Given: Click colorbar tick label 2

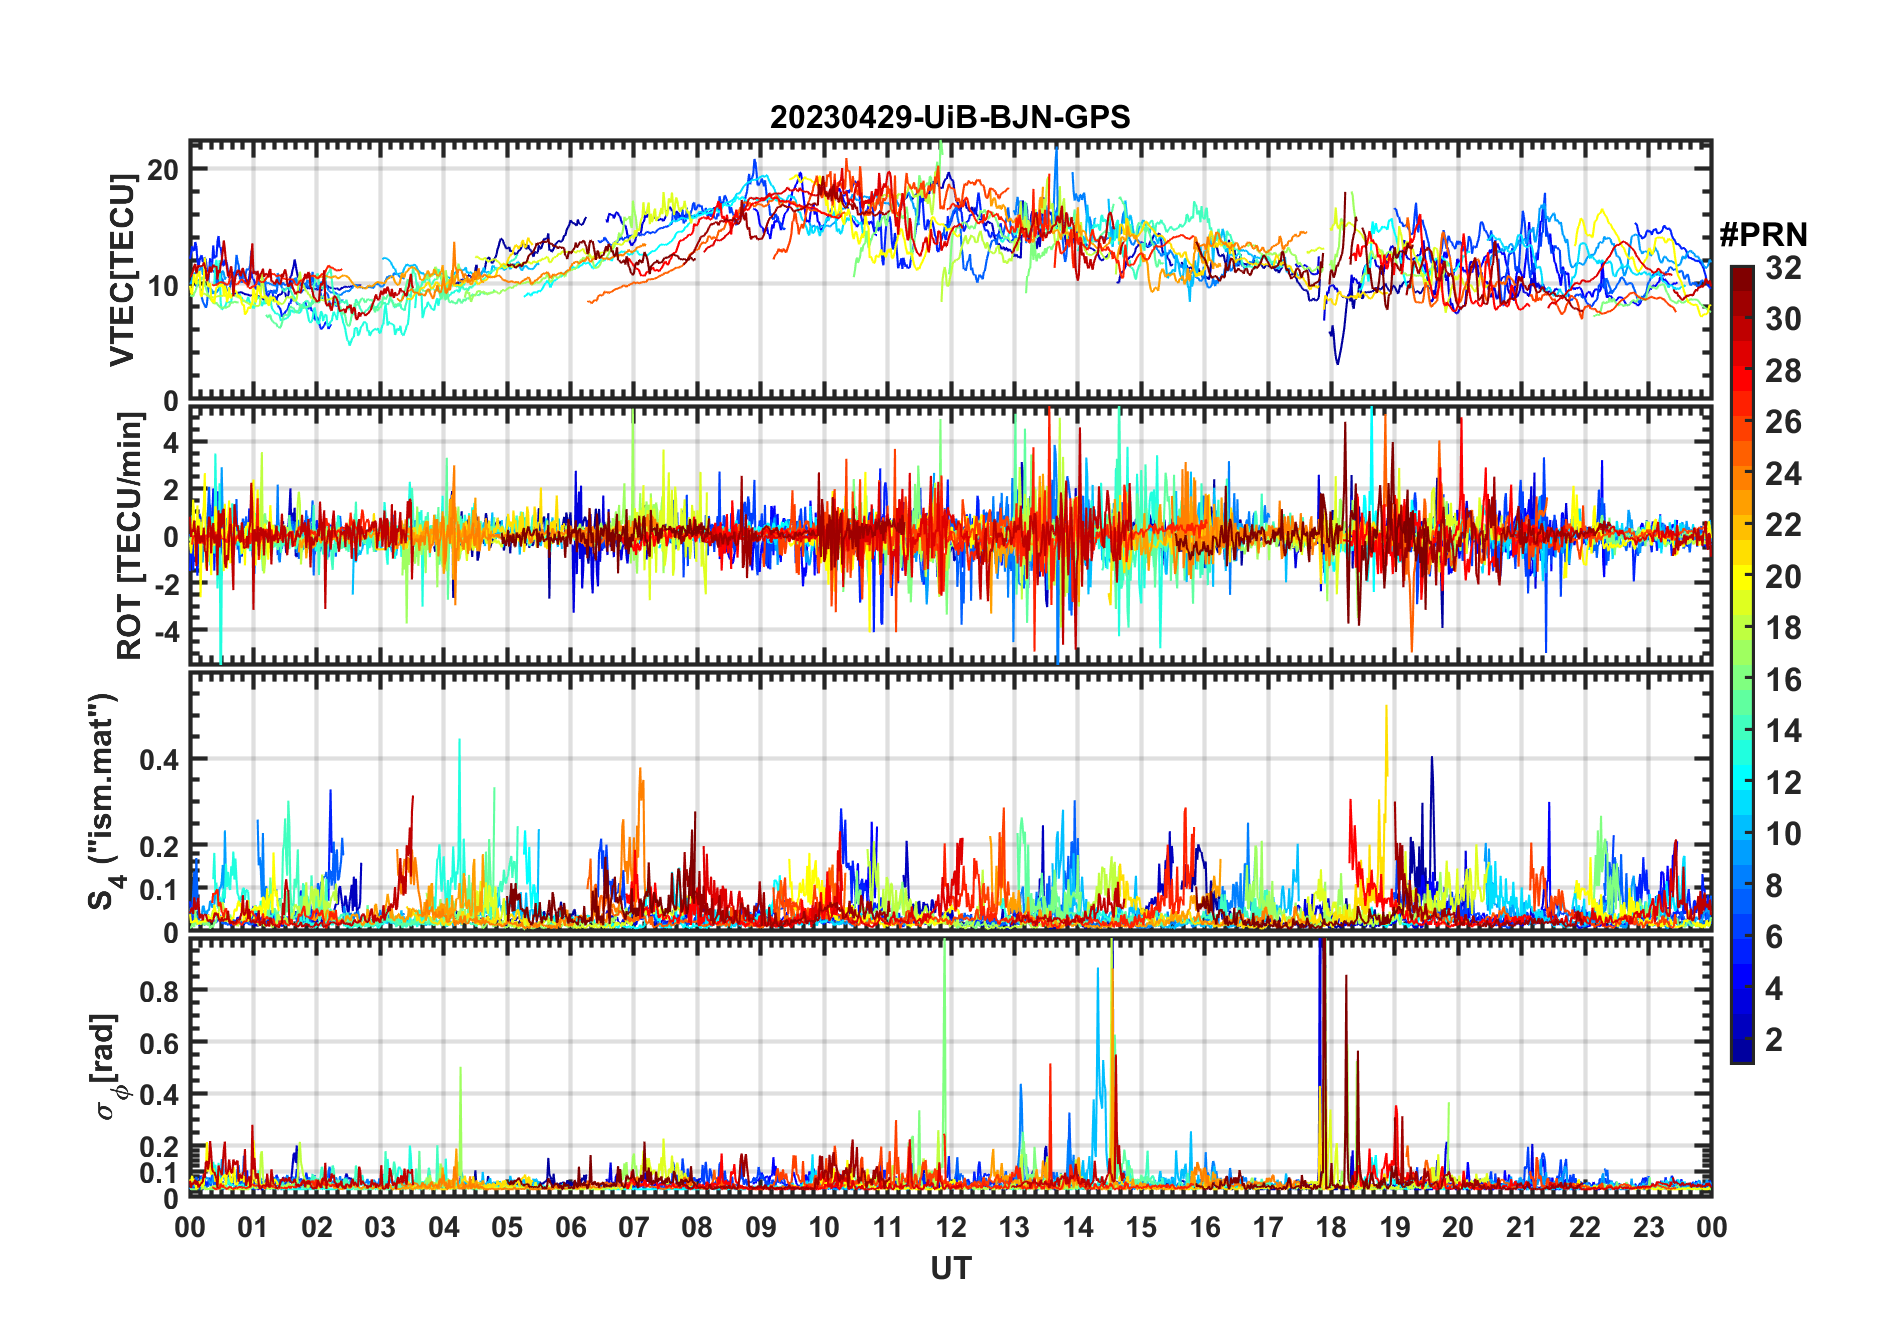Looking at the screenshot, I should click(1774, 1040).
